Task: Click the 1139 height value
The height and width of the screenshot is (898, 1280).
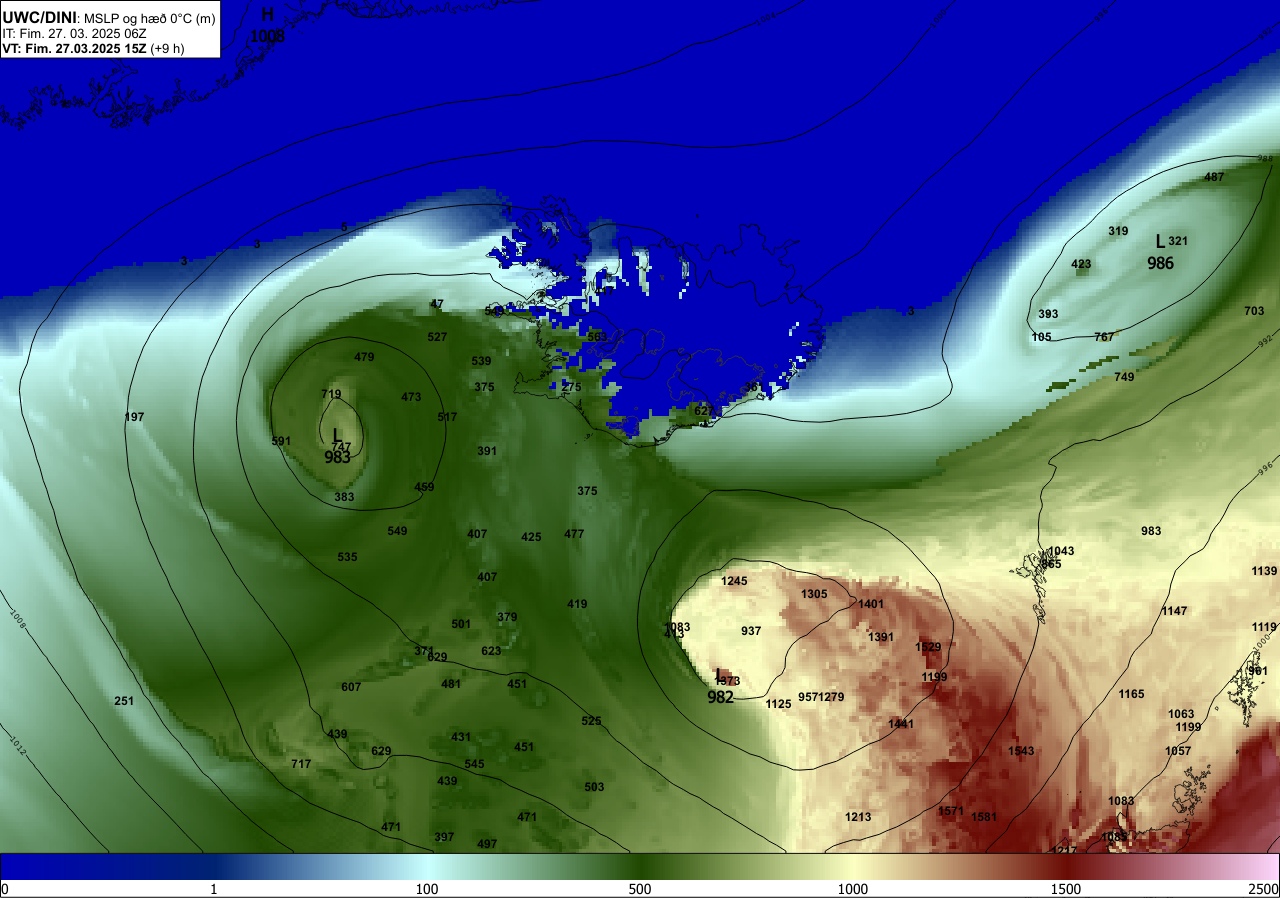Action: click(x=1264, y=571)
